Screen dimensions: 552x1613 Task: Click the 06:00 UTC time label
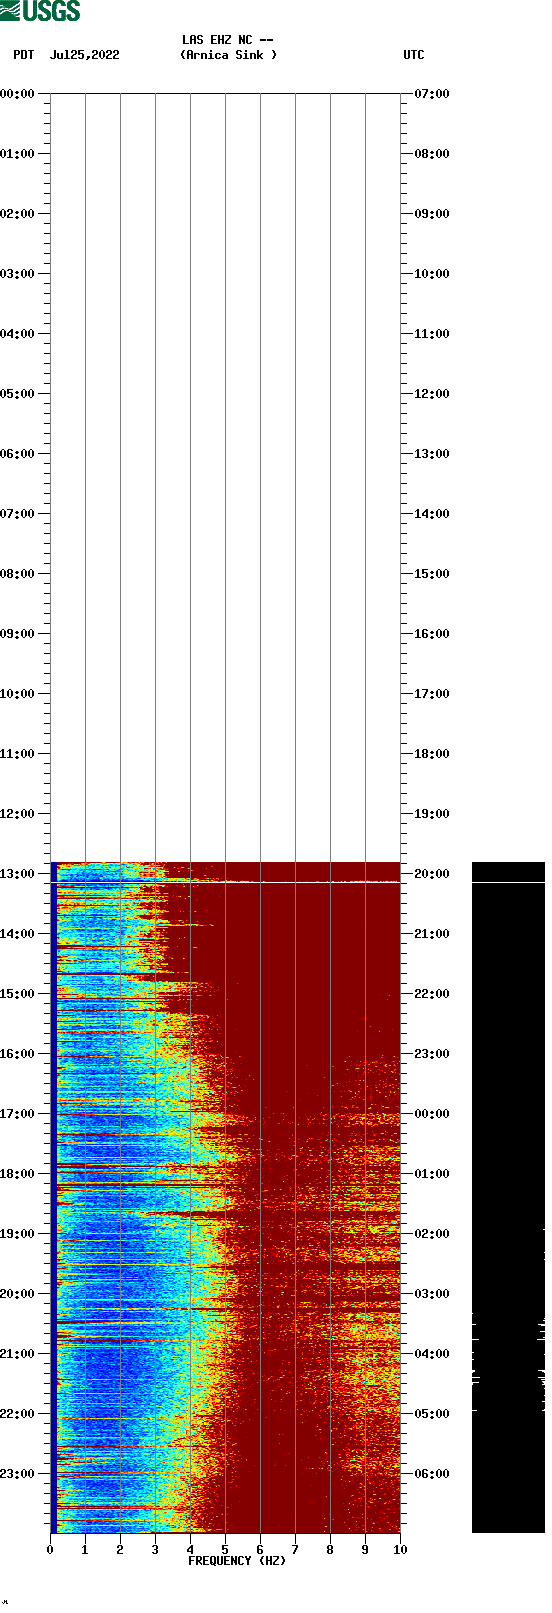click(x=432, y=1474)
